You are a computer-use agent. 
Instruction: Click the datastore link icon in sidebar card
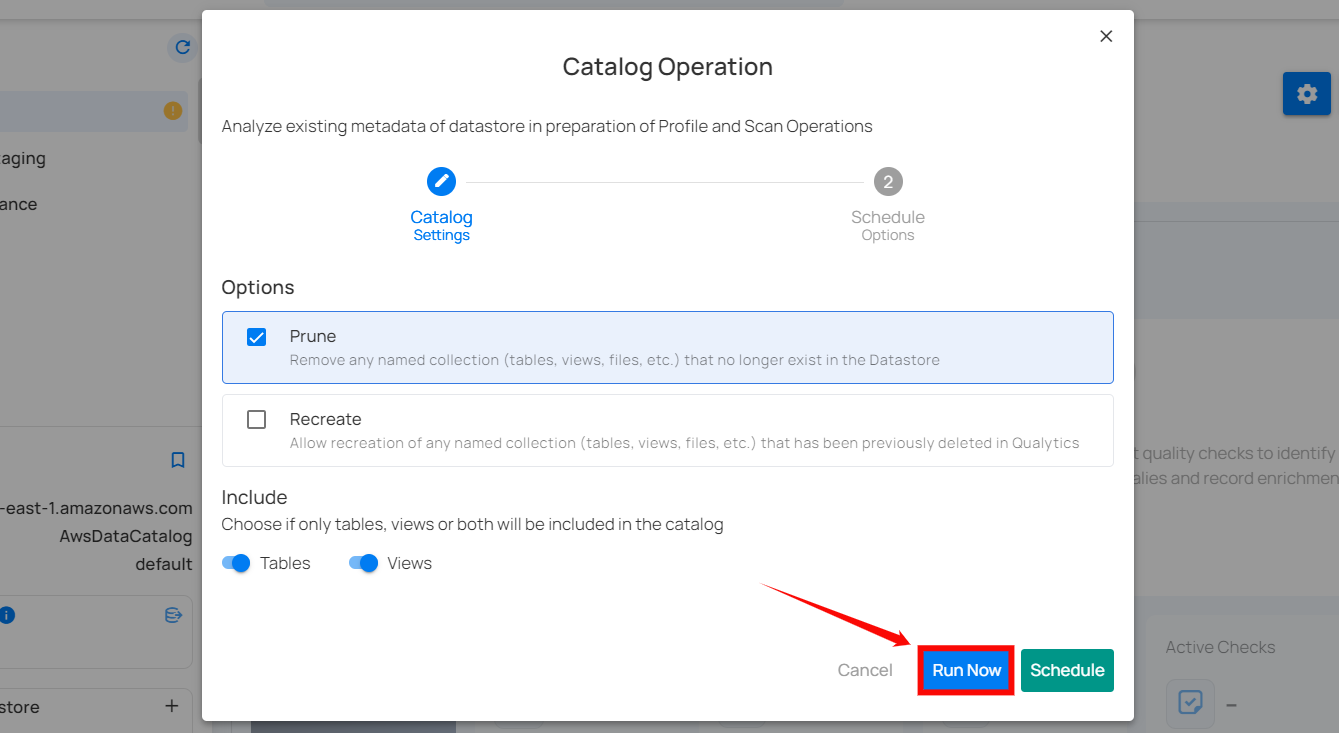click(173, 615)
